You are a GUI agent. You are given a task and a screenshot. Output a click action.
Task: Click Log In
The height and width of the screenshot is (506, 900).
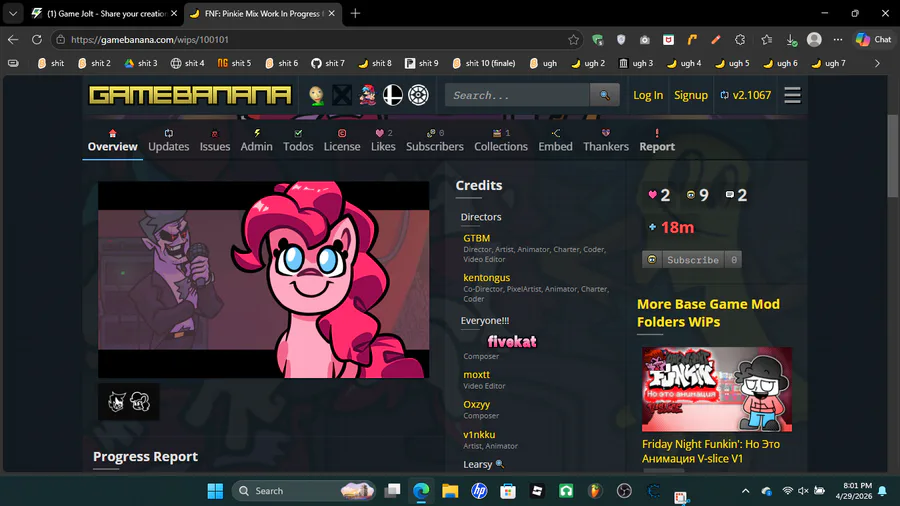(x=648, y=95)
